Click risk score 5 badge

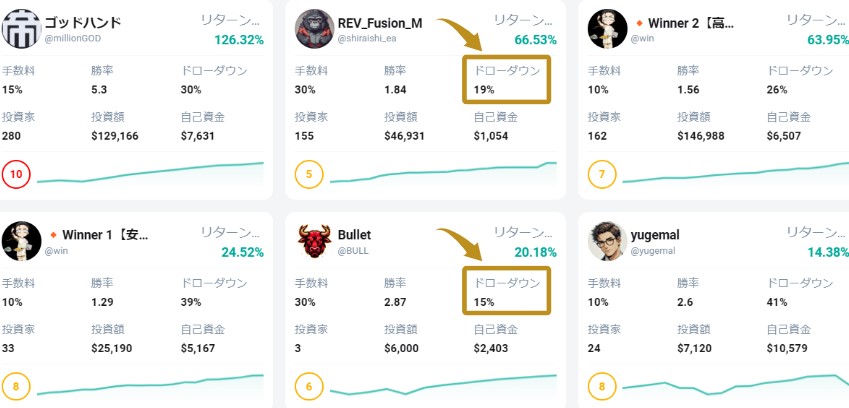(x=311, y=176)
